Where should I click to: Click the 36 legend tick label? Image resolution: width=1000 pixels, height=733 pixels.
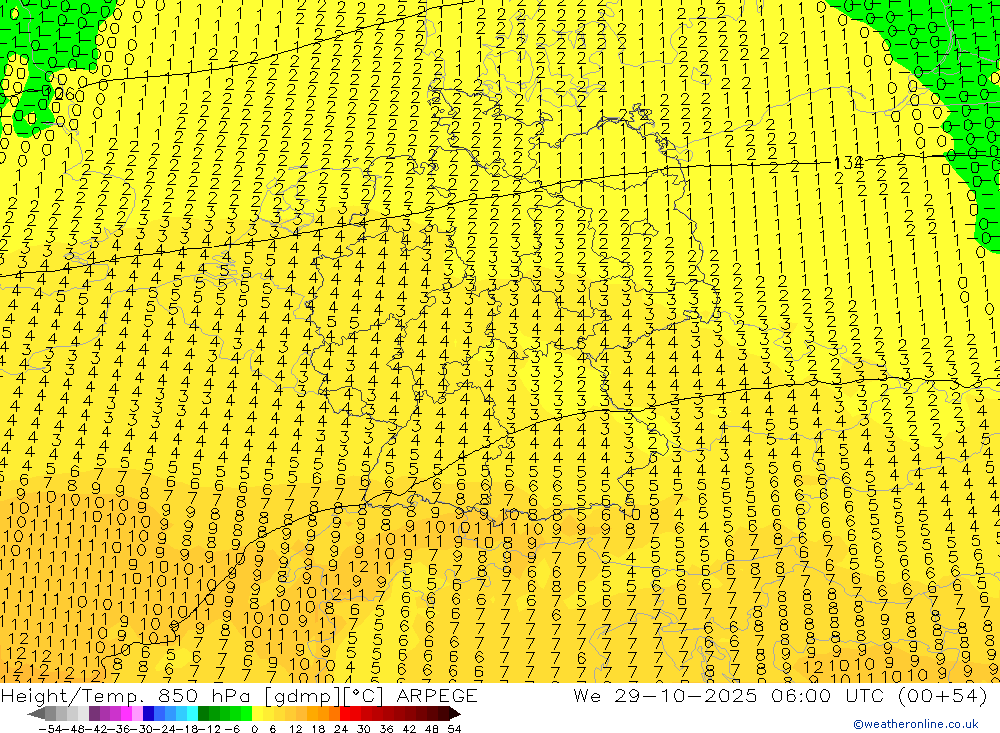pos(386,729)
